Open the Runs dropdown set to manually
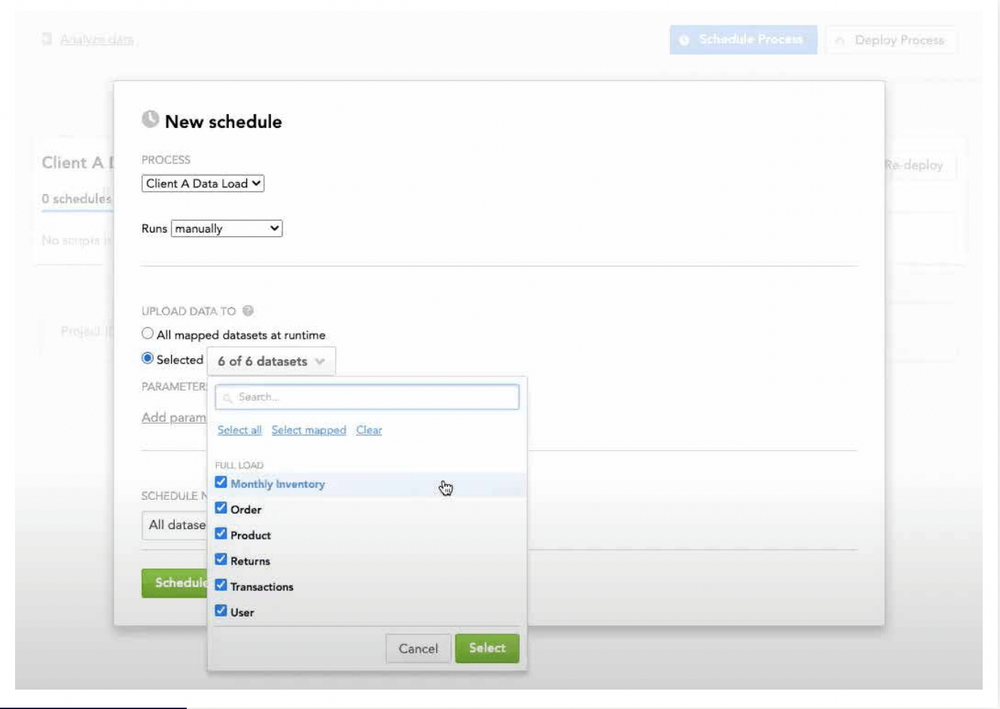1000x709 pixels. point(226,228)
